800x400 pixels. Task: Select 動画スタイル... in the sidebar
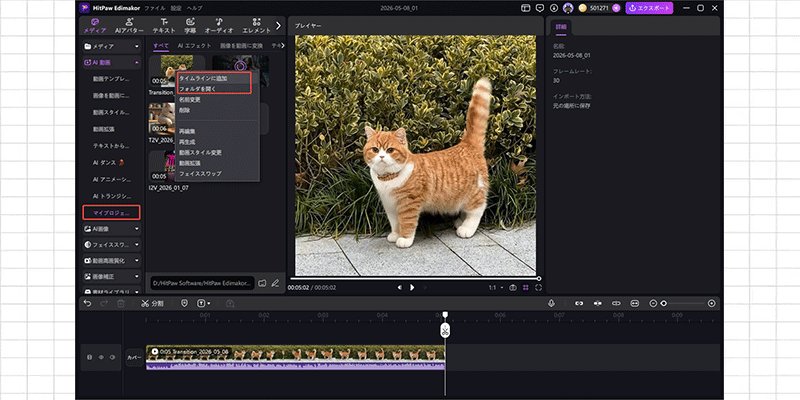click(x=111, y=112)
